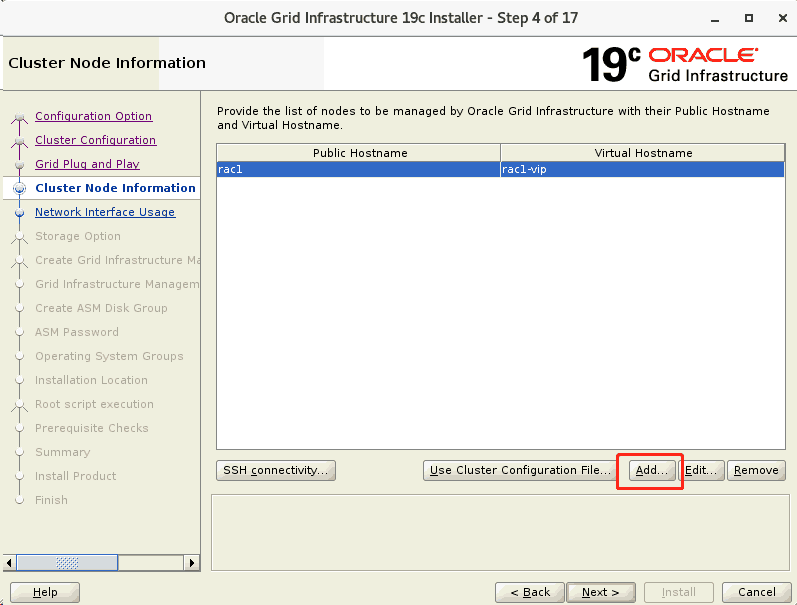Click the Grid Plug and Play step marker

[19, 165]
